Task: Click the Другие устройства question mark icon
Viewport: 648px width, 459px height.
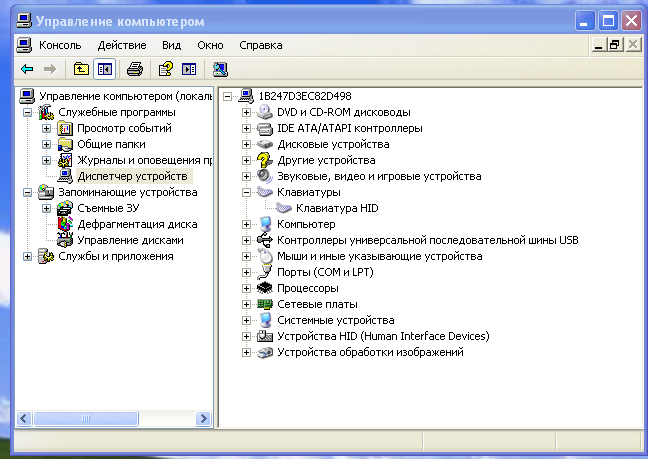Action: click(264, 160)
